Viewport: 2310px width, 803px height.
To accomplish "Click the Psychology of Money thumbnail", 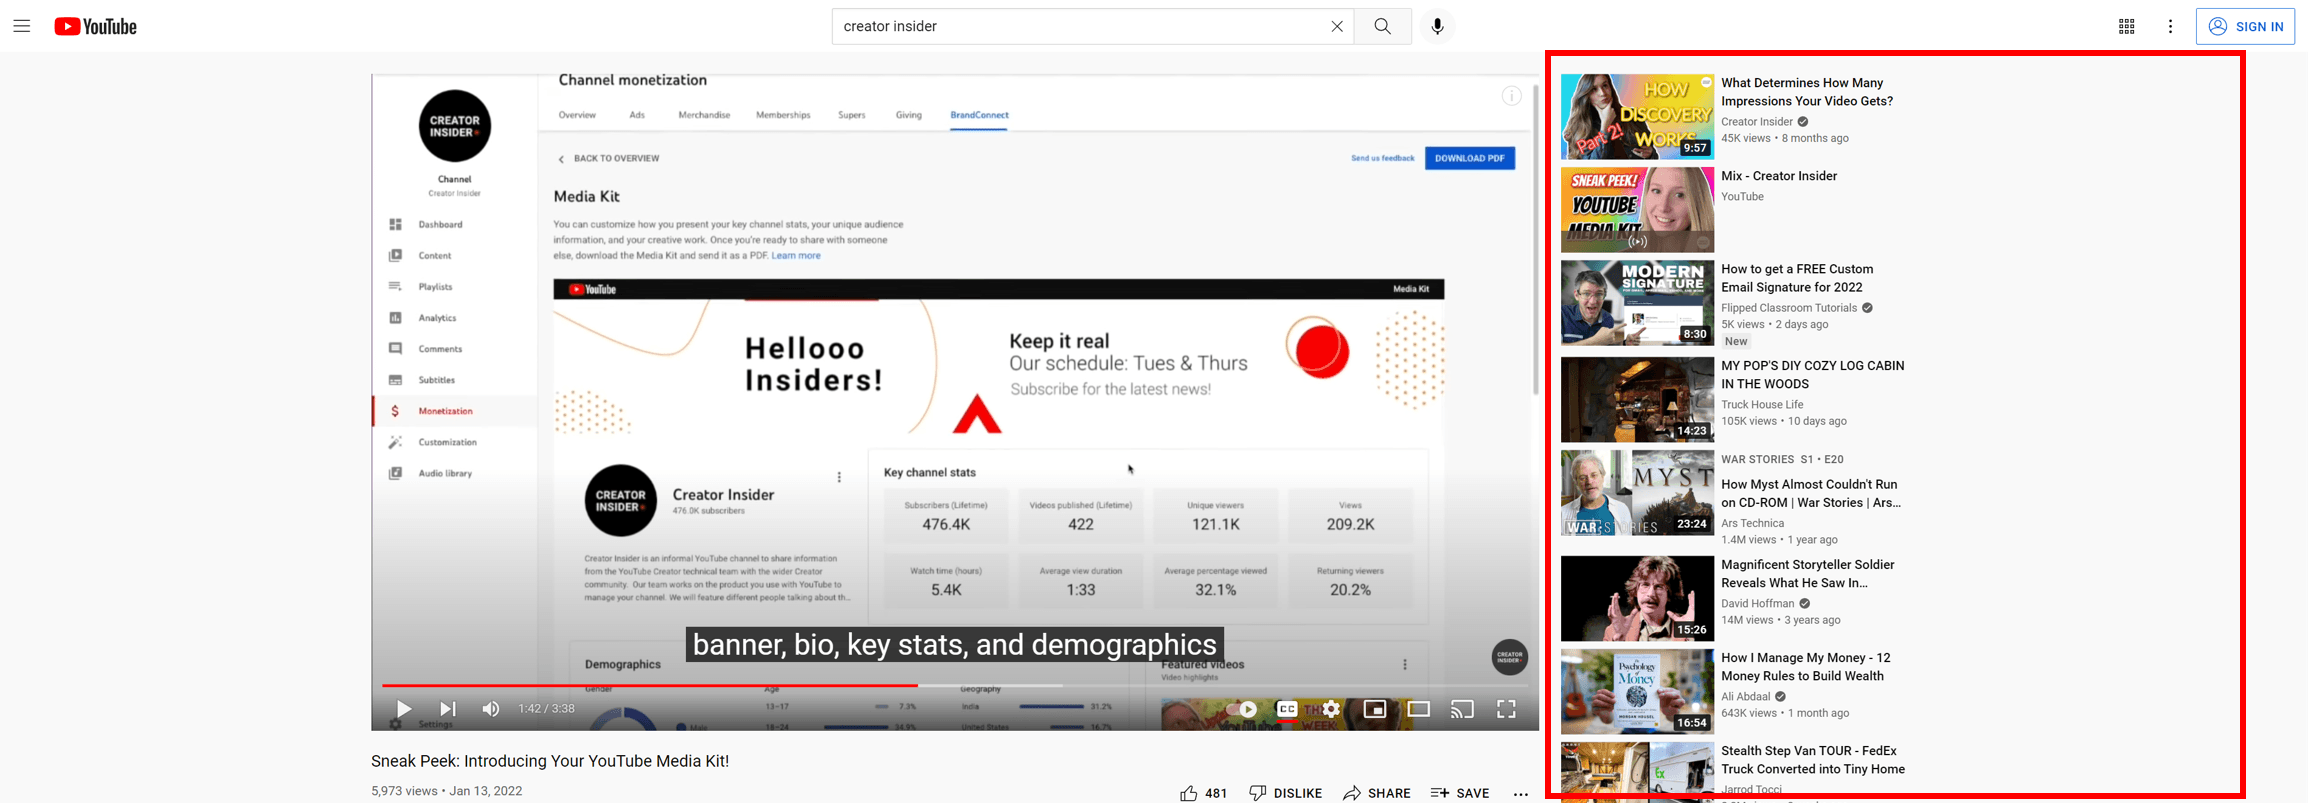I will [x=1637, y=692].
